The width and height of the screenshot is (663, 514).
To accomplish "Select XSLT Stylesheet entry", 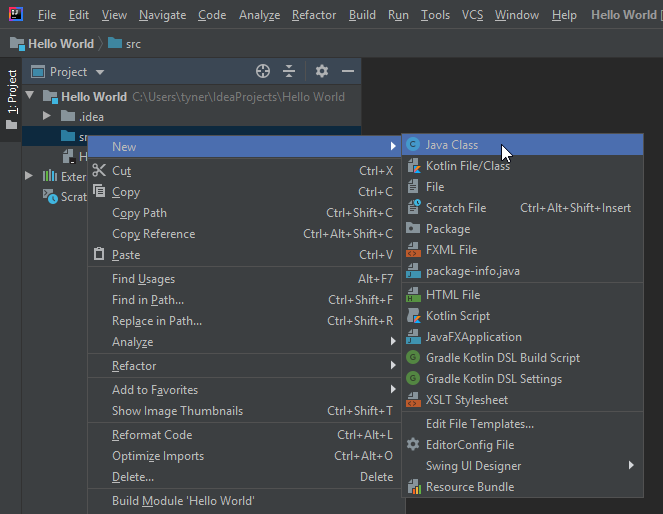I will 466,400.
